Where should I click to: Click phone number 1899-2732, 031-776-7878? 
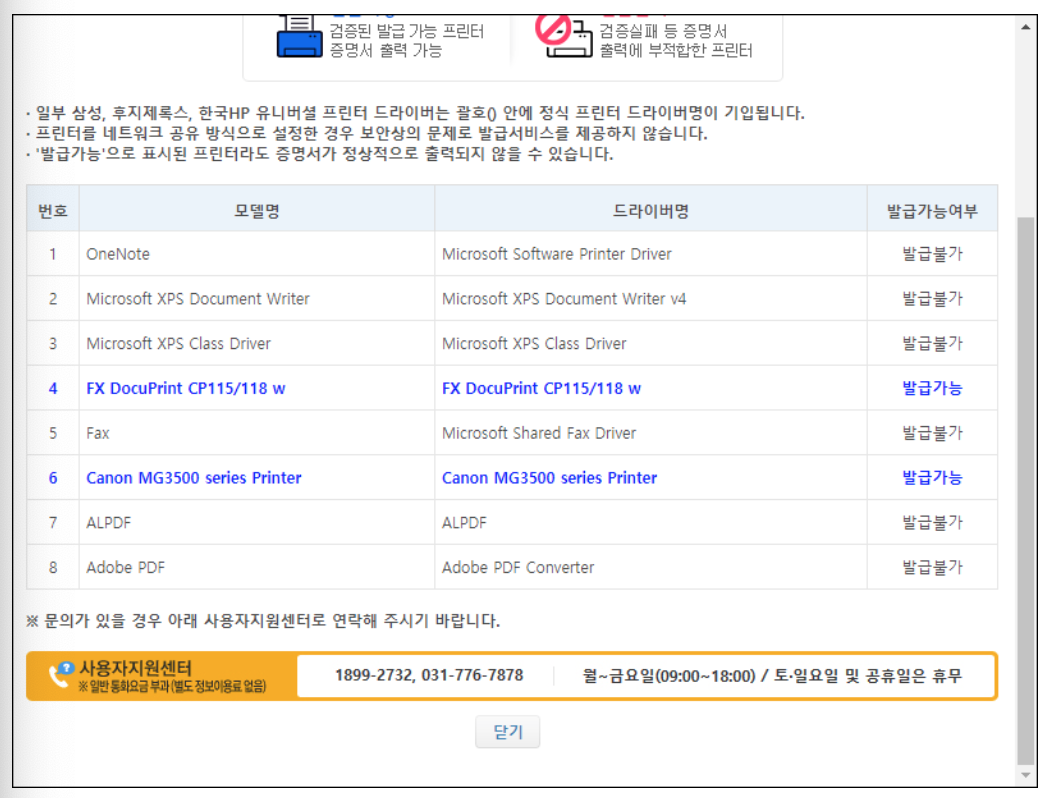429,675
